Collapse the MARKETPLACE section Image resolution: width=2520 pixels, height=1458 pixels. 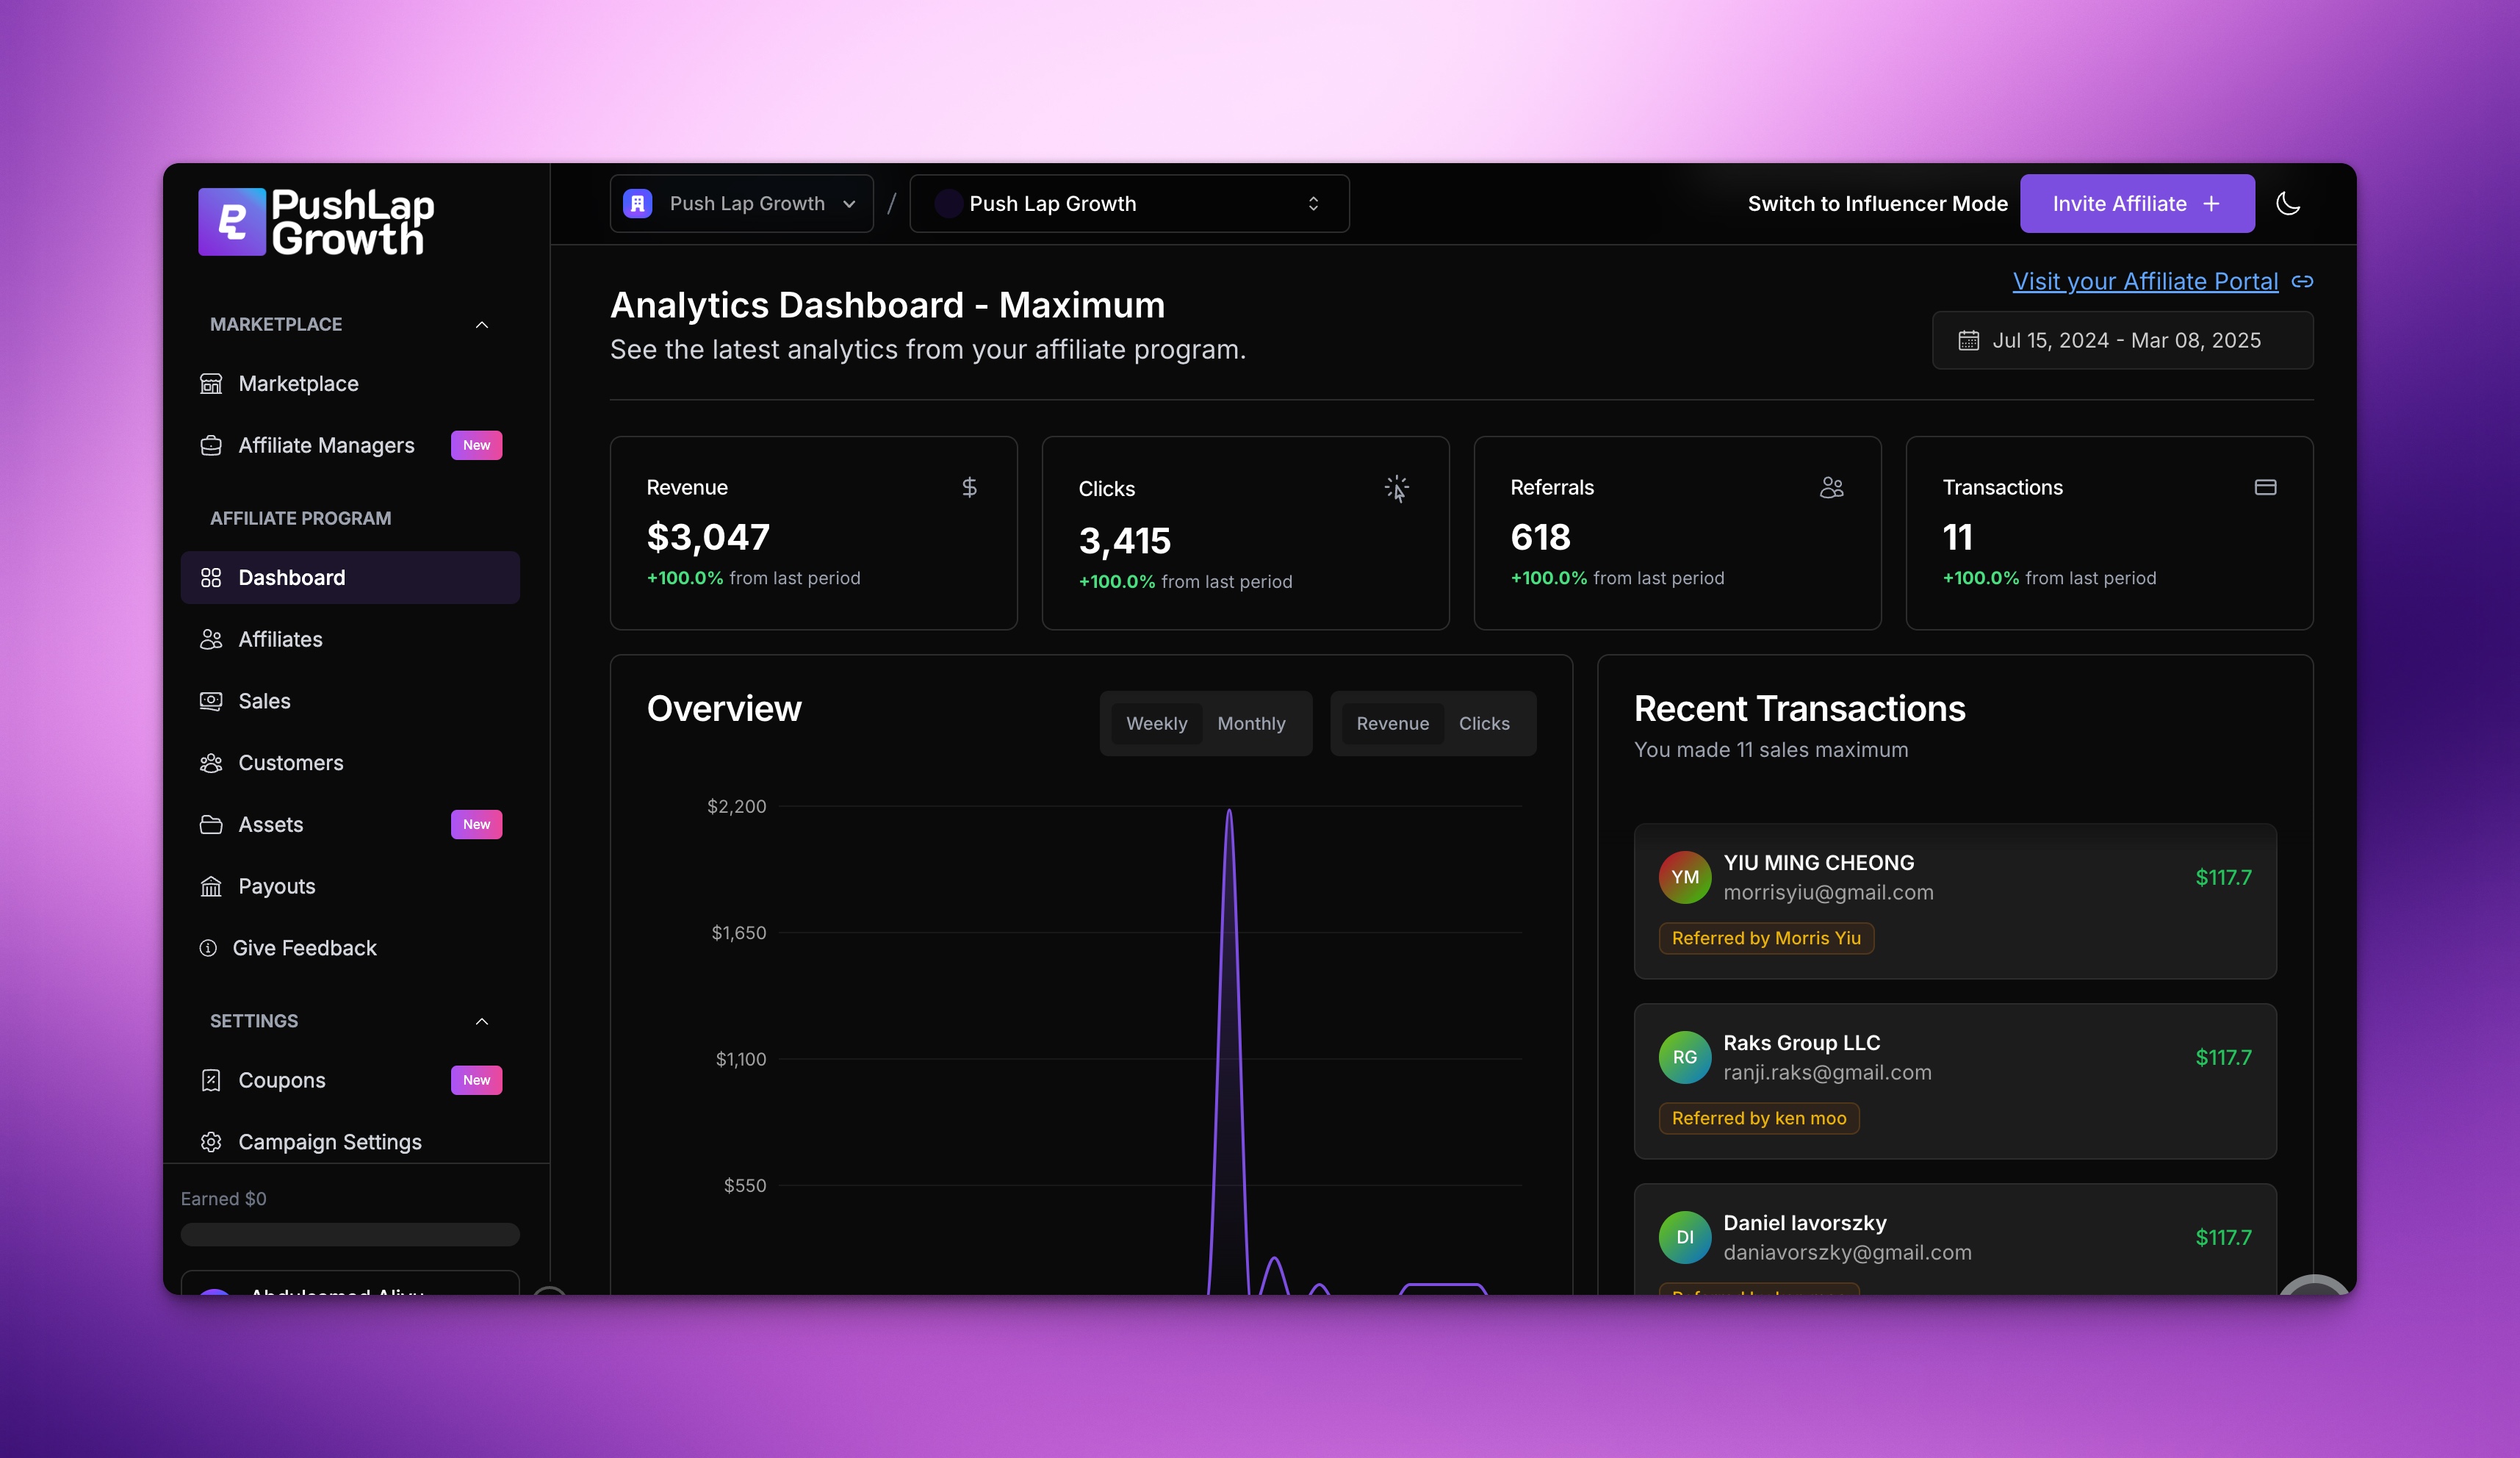pos(482,324)
